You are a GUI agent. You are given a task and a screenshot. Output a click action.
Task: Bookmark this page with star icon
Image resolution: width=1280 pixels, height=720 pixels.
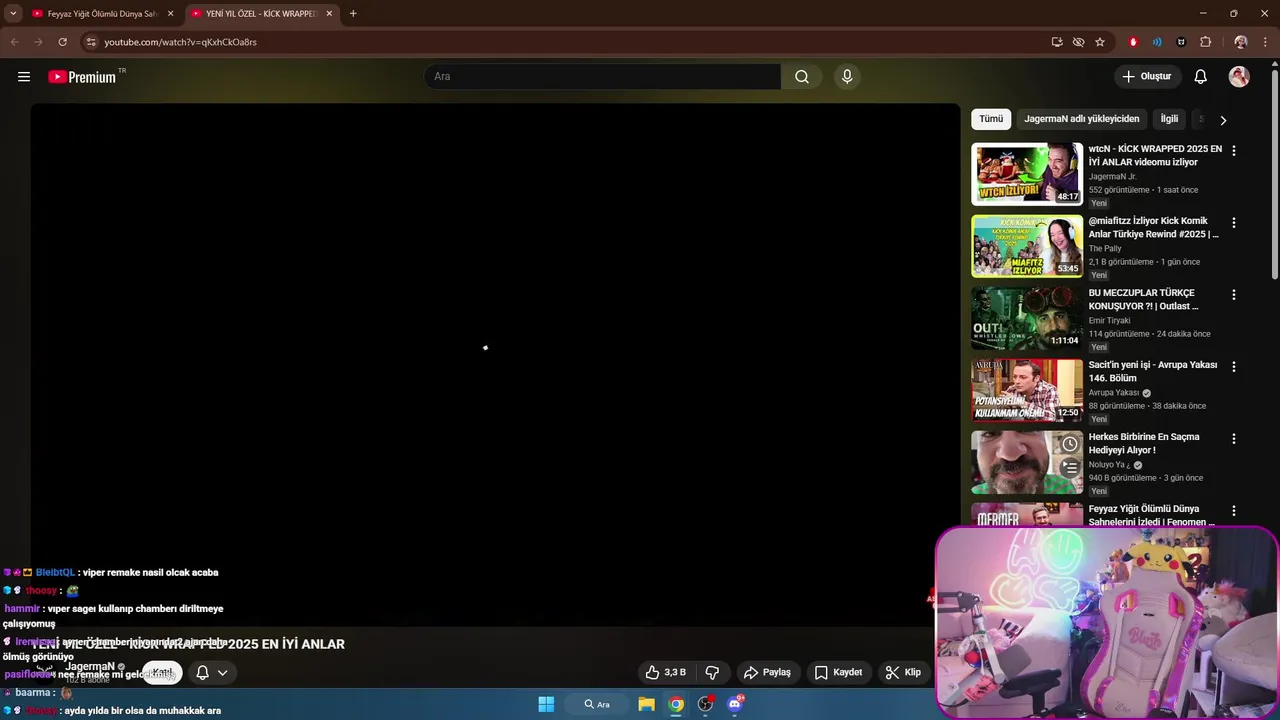coord(1100,42)
